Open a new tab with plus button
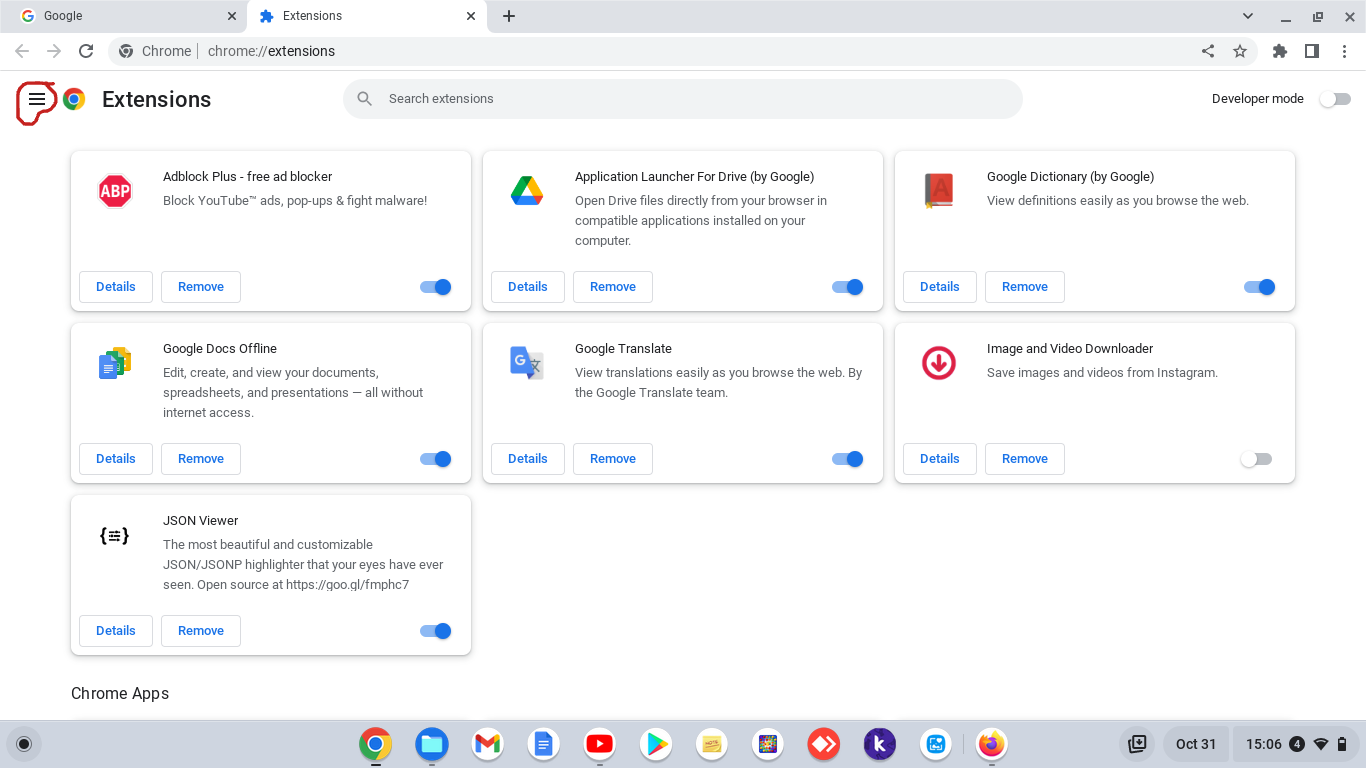 pos(509,16)
